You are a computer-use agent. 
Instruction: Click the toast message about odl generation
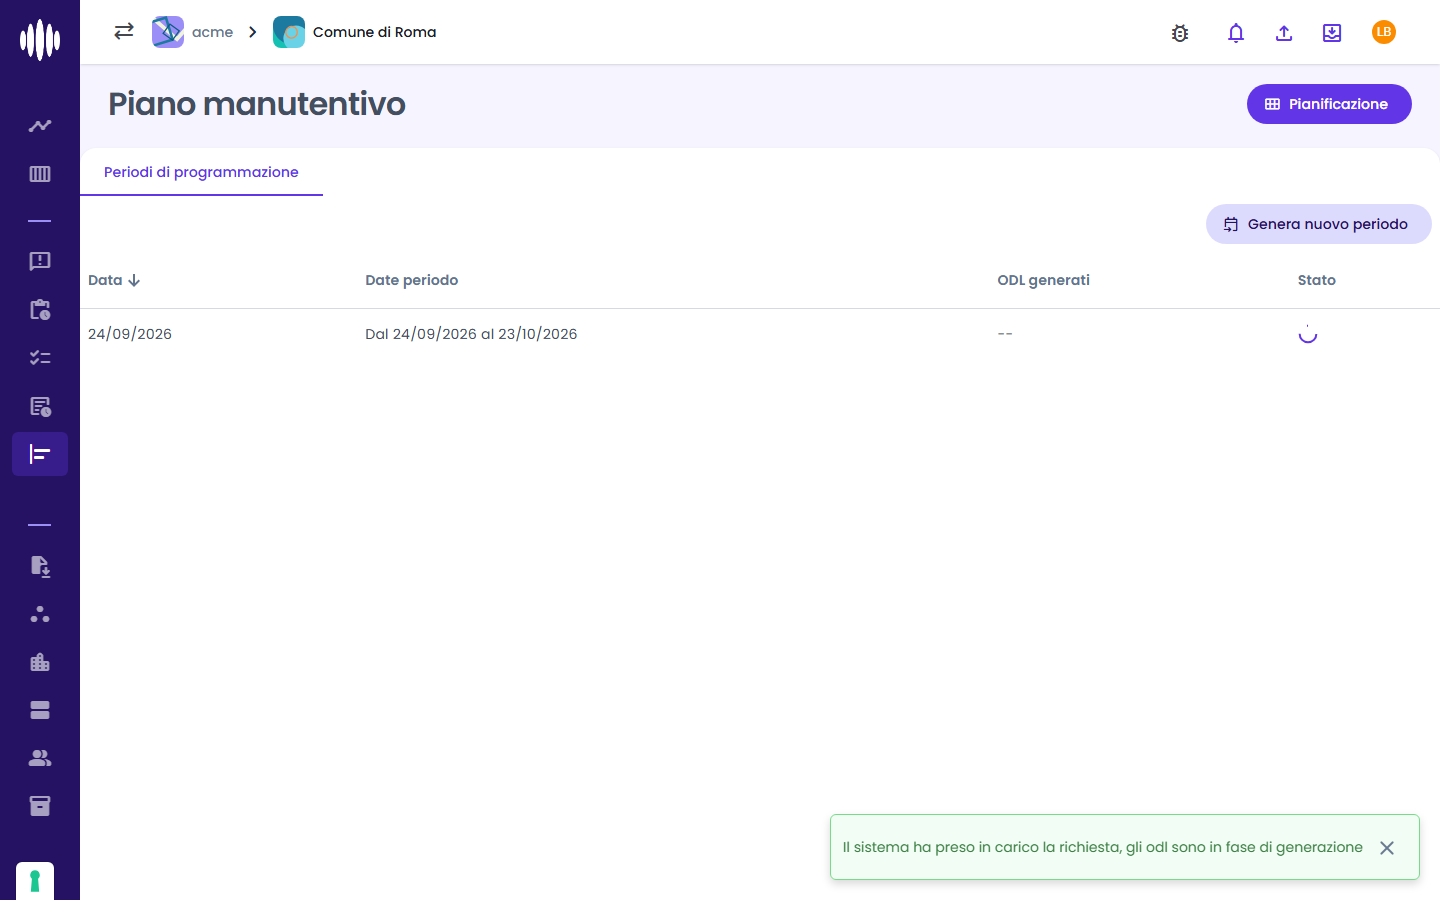click(1103, 847)
